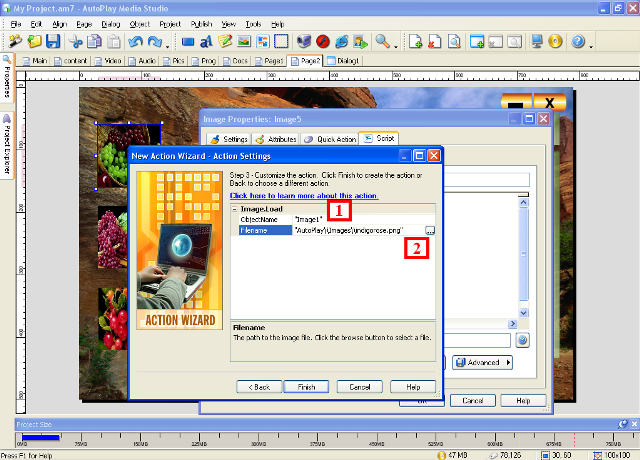The height and width of the screenshot is (460, 640).
Task: Click the new Label object icon
Action: (207, 42)
